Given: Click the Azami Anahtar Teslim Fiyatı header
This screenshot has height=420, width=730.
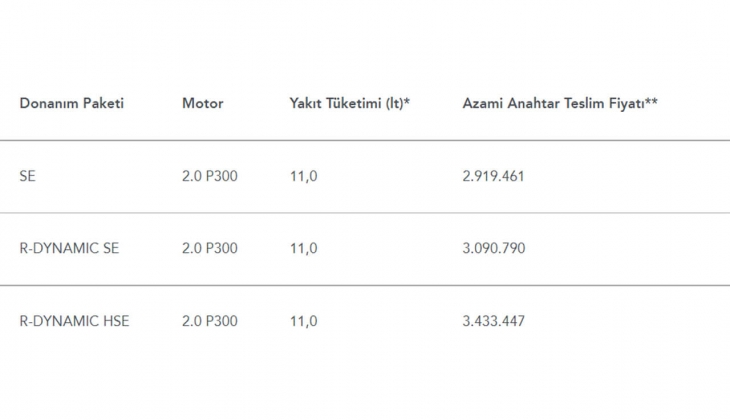Looking at the screenshot, I should [559, 103].
